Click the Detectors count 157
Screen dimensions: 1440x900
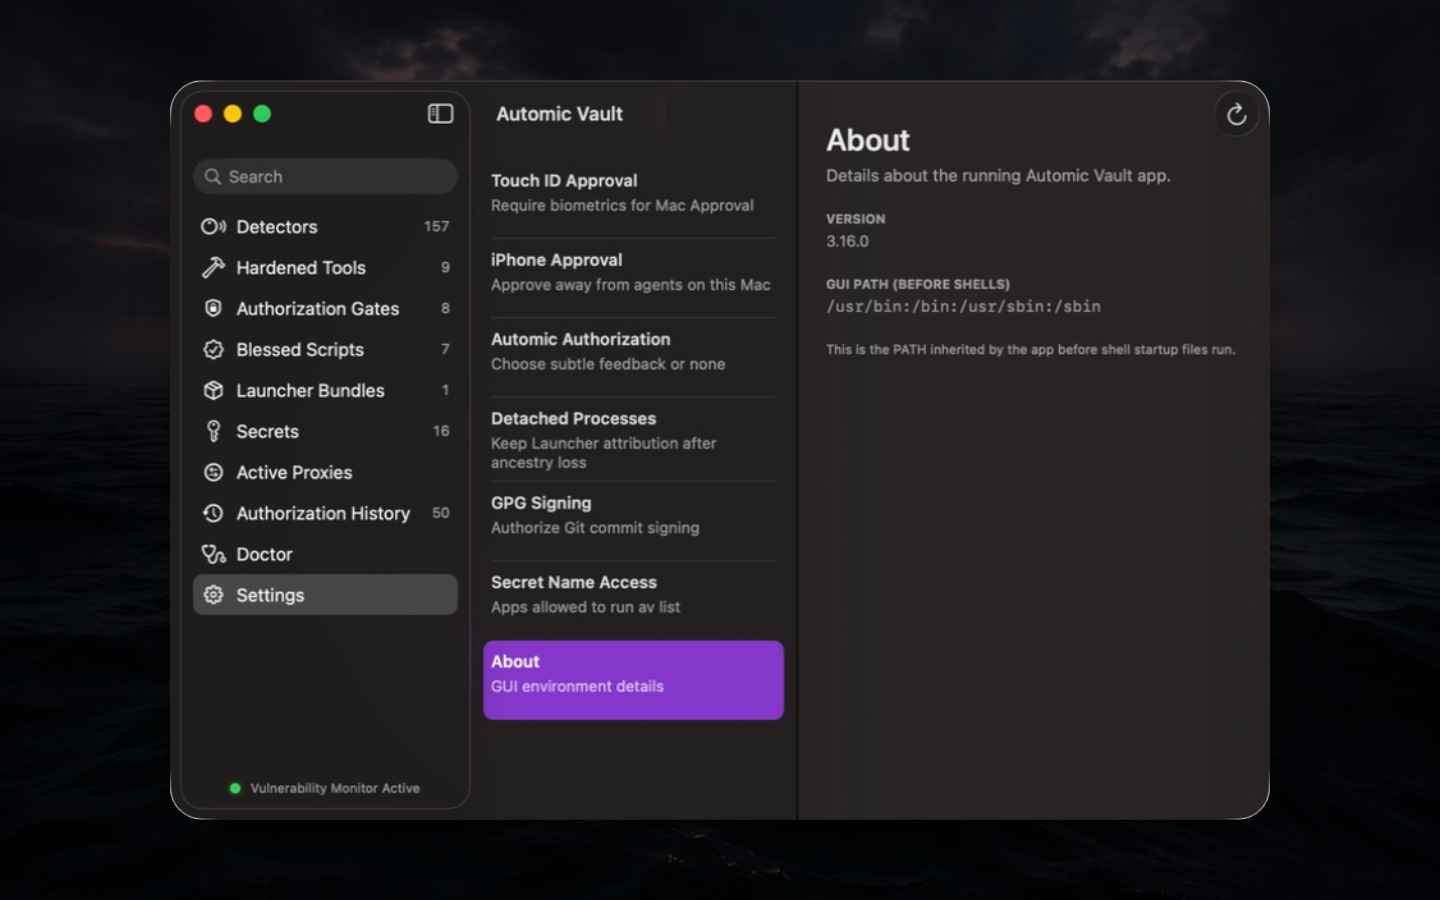[436, 227]
